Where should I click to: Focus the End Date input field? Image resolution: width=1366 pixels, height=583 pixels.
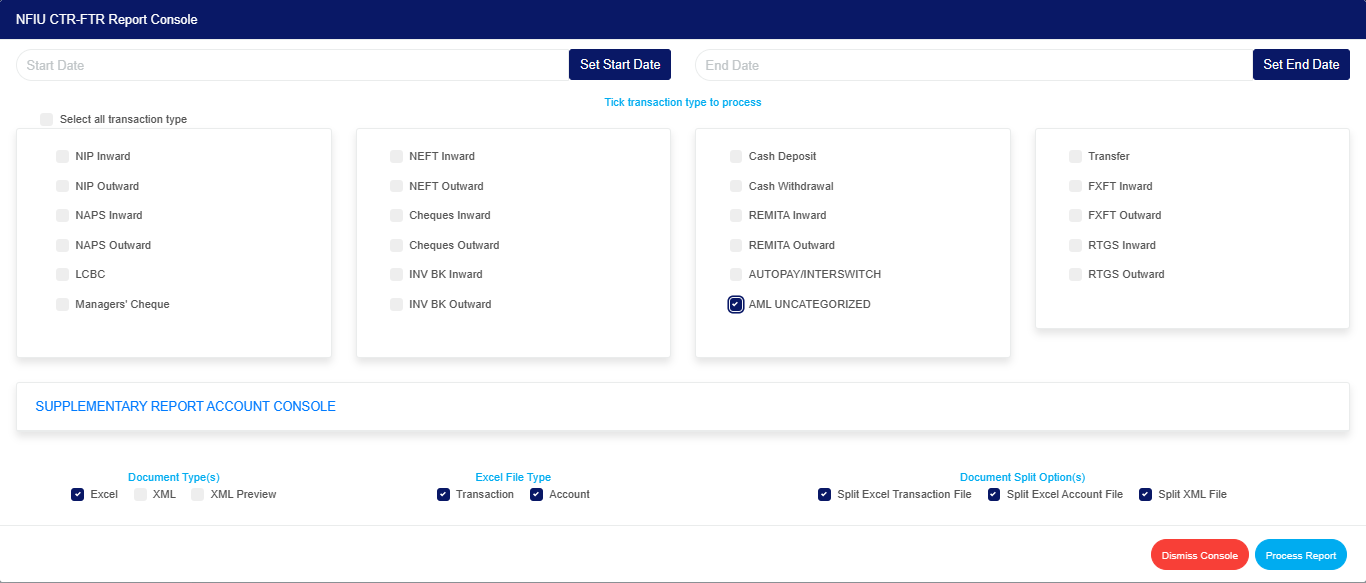point(972,65)
